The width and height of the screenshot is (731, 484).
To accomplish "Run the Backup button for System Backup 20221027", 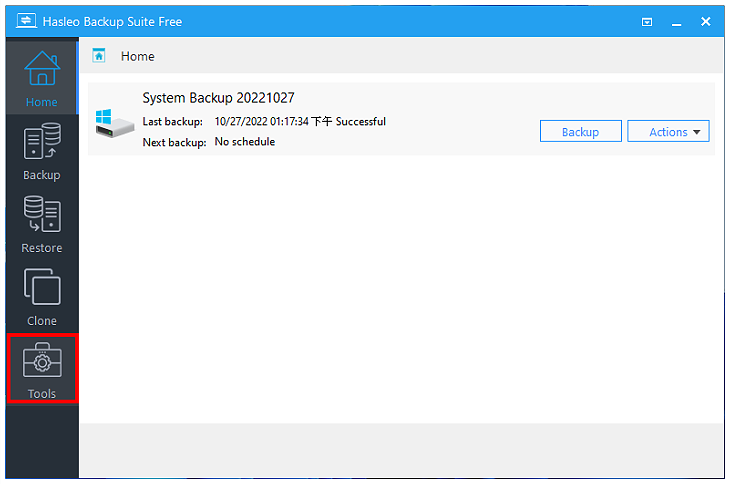I will point(580,131).
